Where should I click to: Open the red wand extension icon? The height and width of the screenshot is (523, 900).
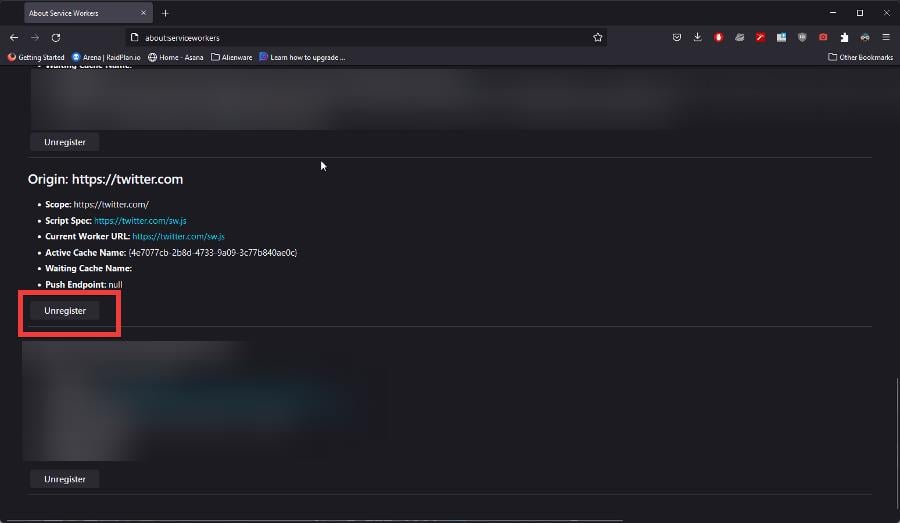coord(761,37)
